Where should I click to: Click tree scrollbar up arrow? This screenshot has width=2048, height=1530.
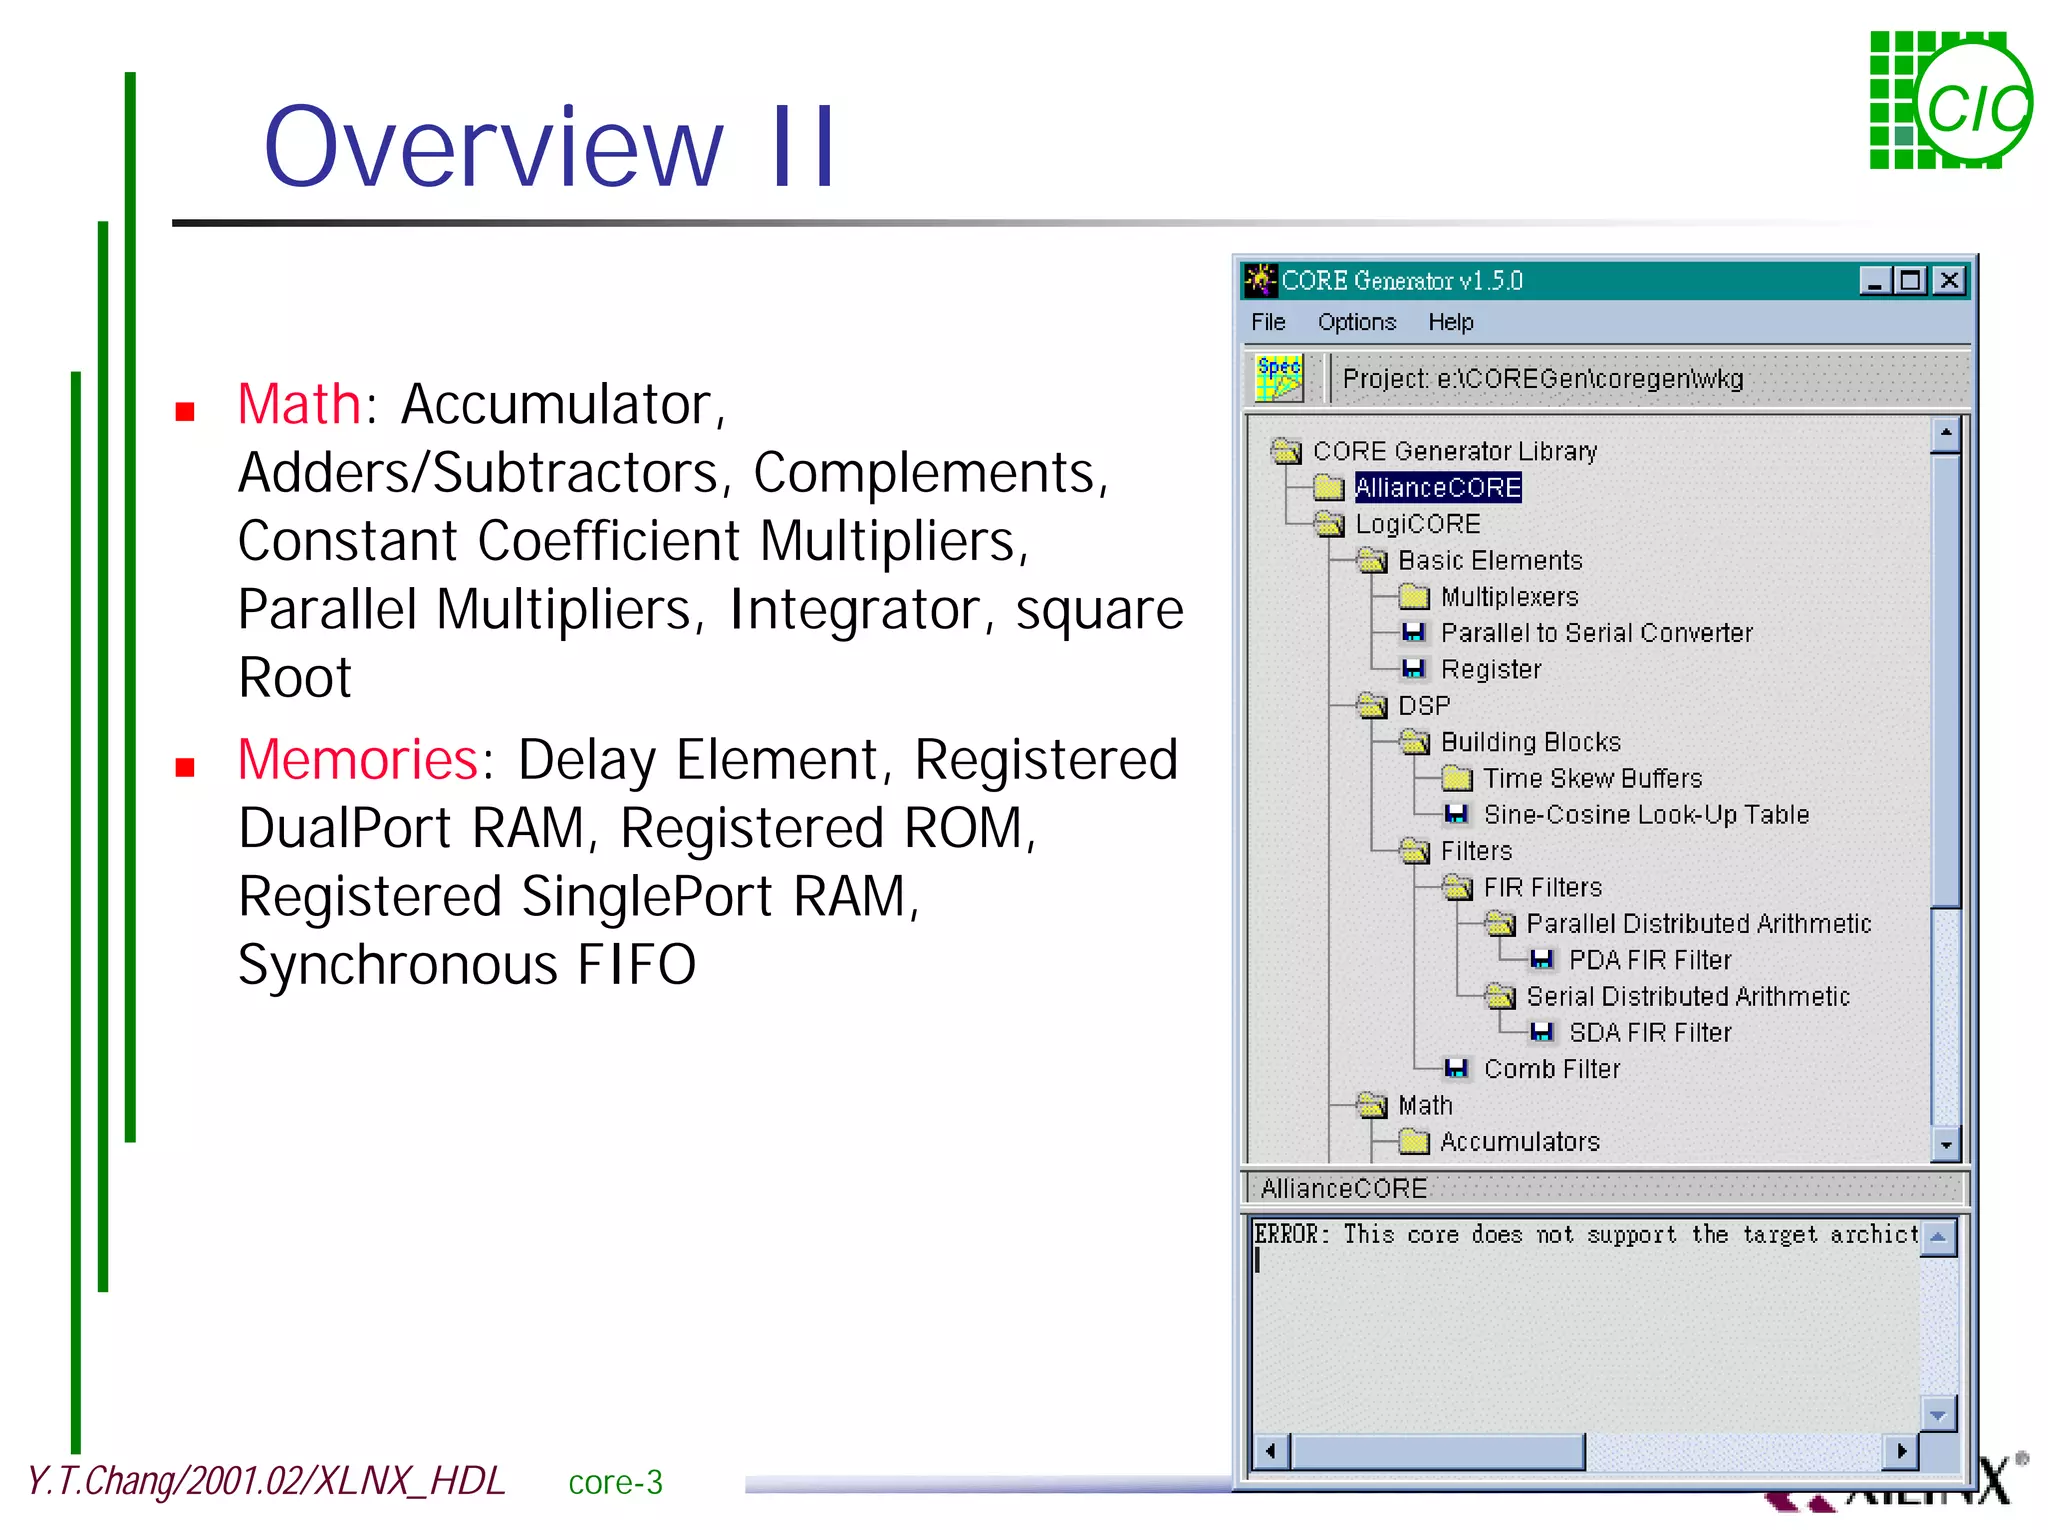(1945, 433)
